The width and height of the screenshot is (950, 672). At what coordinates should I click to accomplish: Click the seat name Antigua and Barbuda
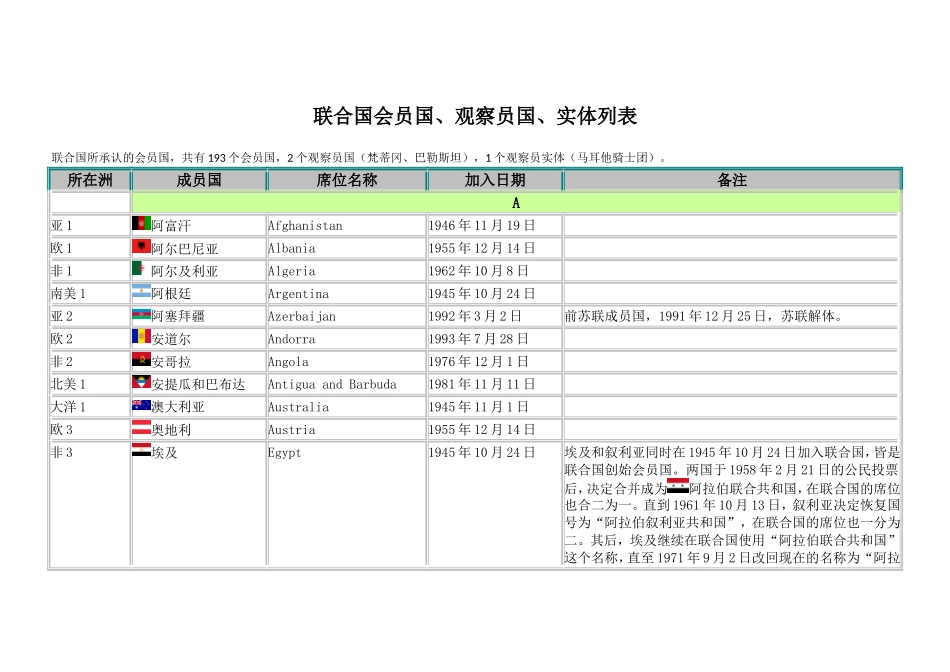(332, 384)
